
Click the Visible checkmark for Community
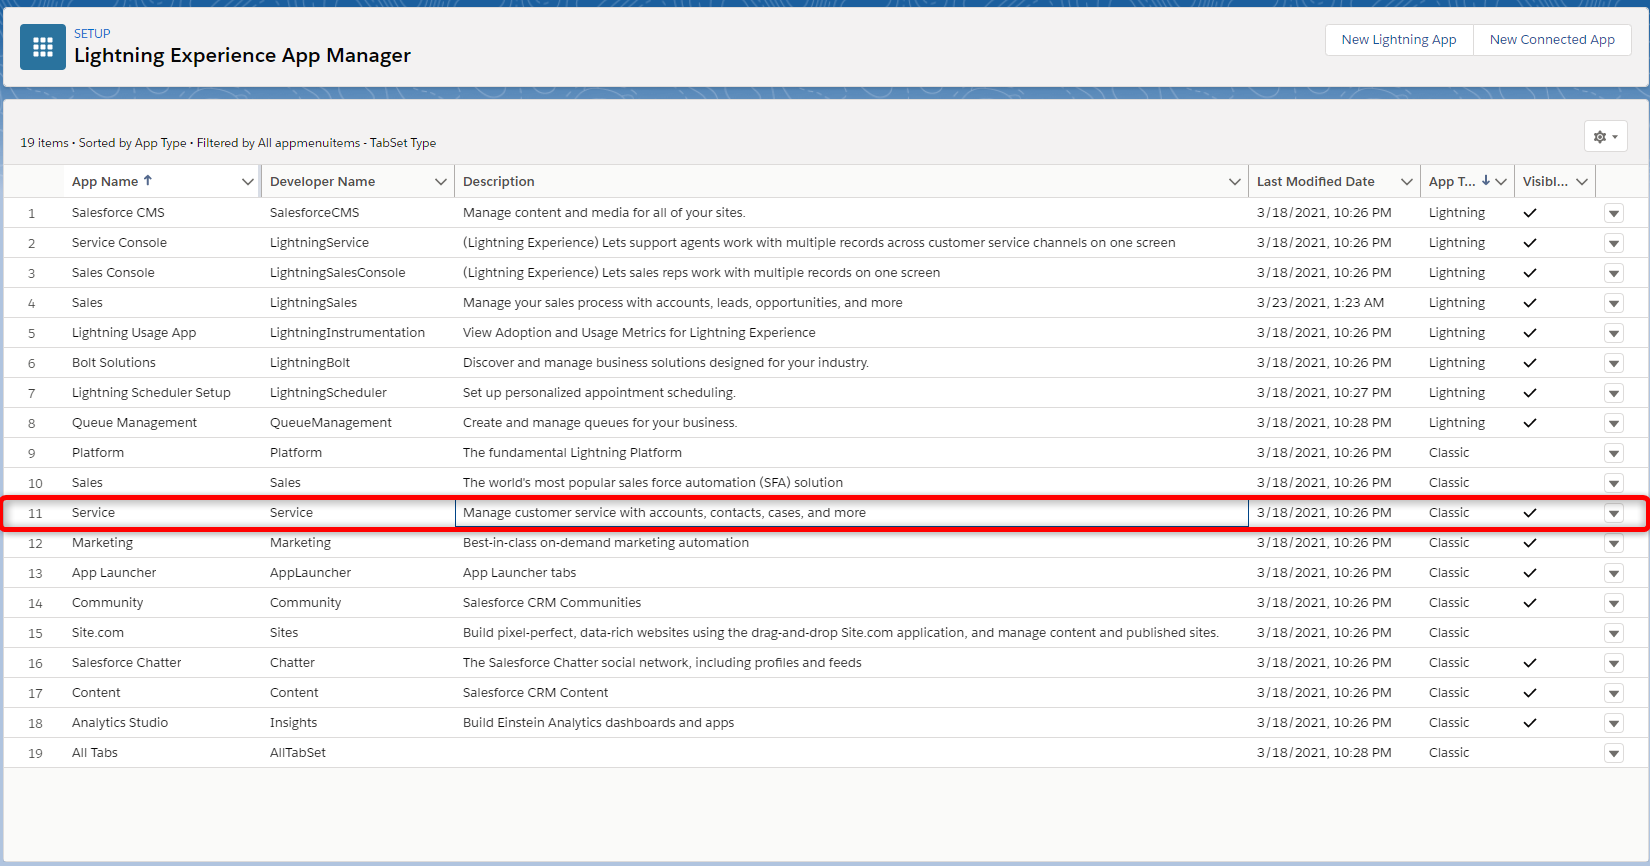point(1530,603)
